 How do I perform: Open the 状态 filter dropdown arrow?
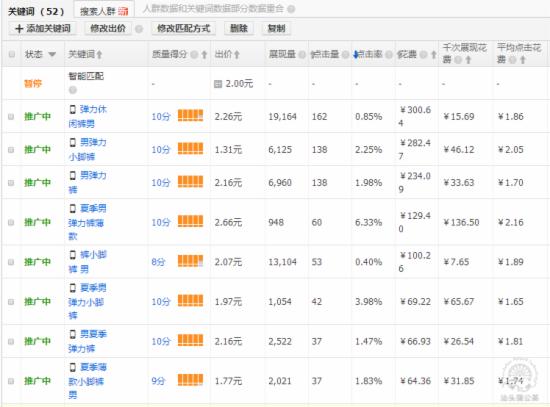click(52, 54)
